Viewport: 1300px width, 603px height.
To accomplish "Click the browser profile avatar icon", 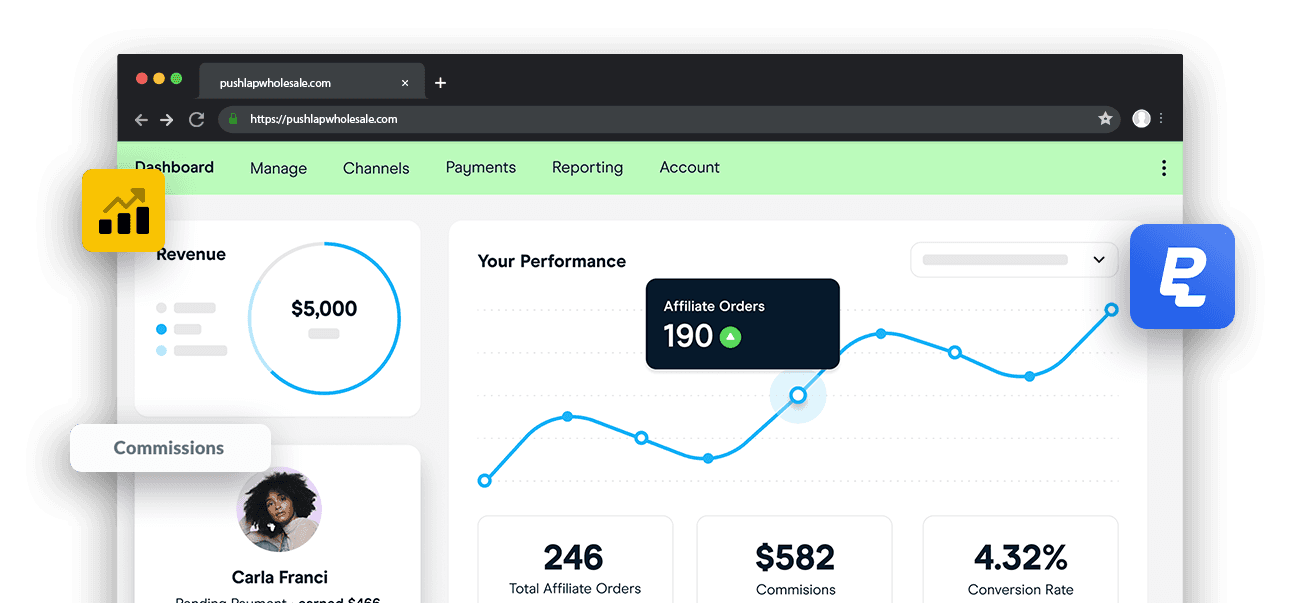I will click(x=1140, y=118).
